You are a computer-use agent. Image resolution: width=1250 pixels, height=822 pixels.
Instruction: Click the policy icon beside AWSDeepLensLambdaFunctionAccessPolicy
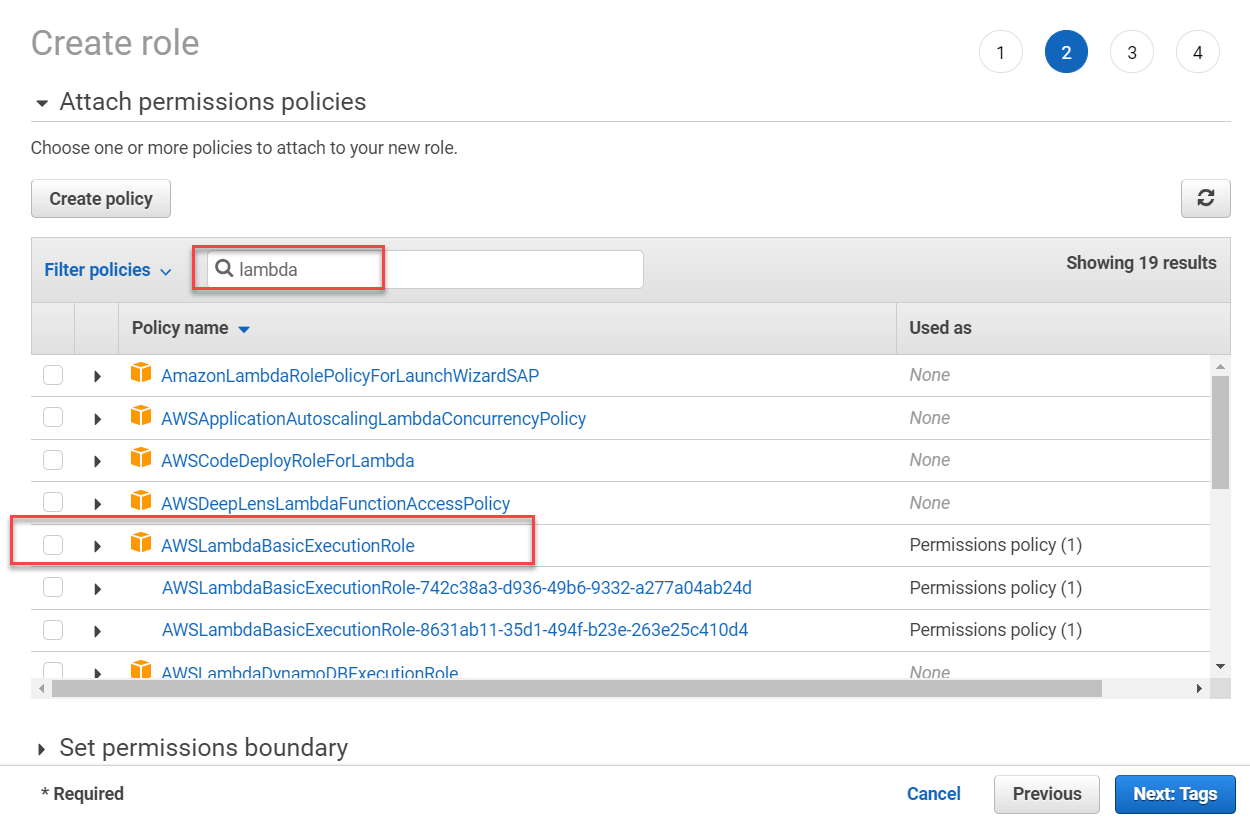pyautogui.click(x=141, y=502)
